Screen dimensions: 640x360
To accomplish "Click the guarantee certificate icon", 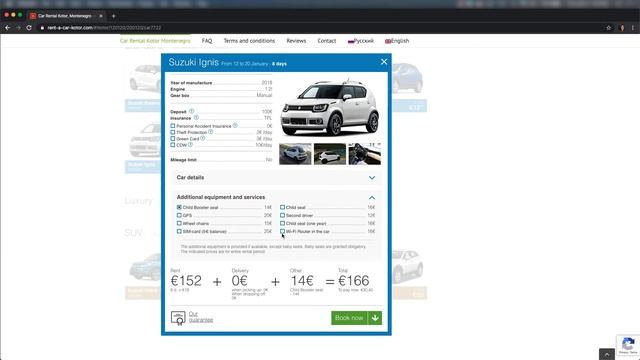I will (178, 318).
